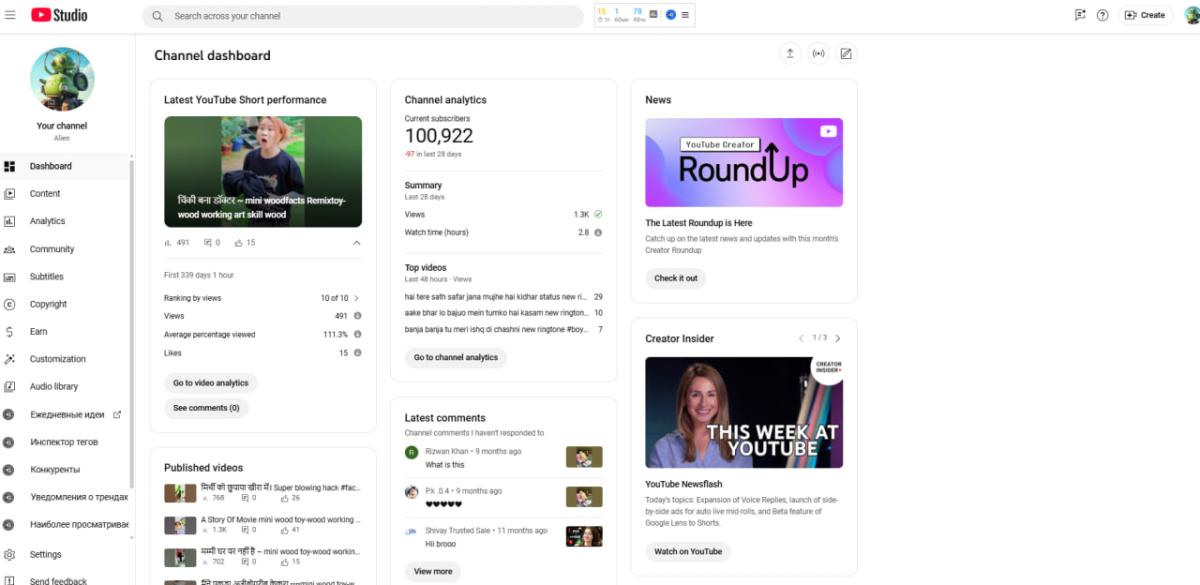Open Ежедневные идеи external link item
The width and height of the screenshot is (1200, 585).
[66, 414]
